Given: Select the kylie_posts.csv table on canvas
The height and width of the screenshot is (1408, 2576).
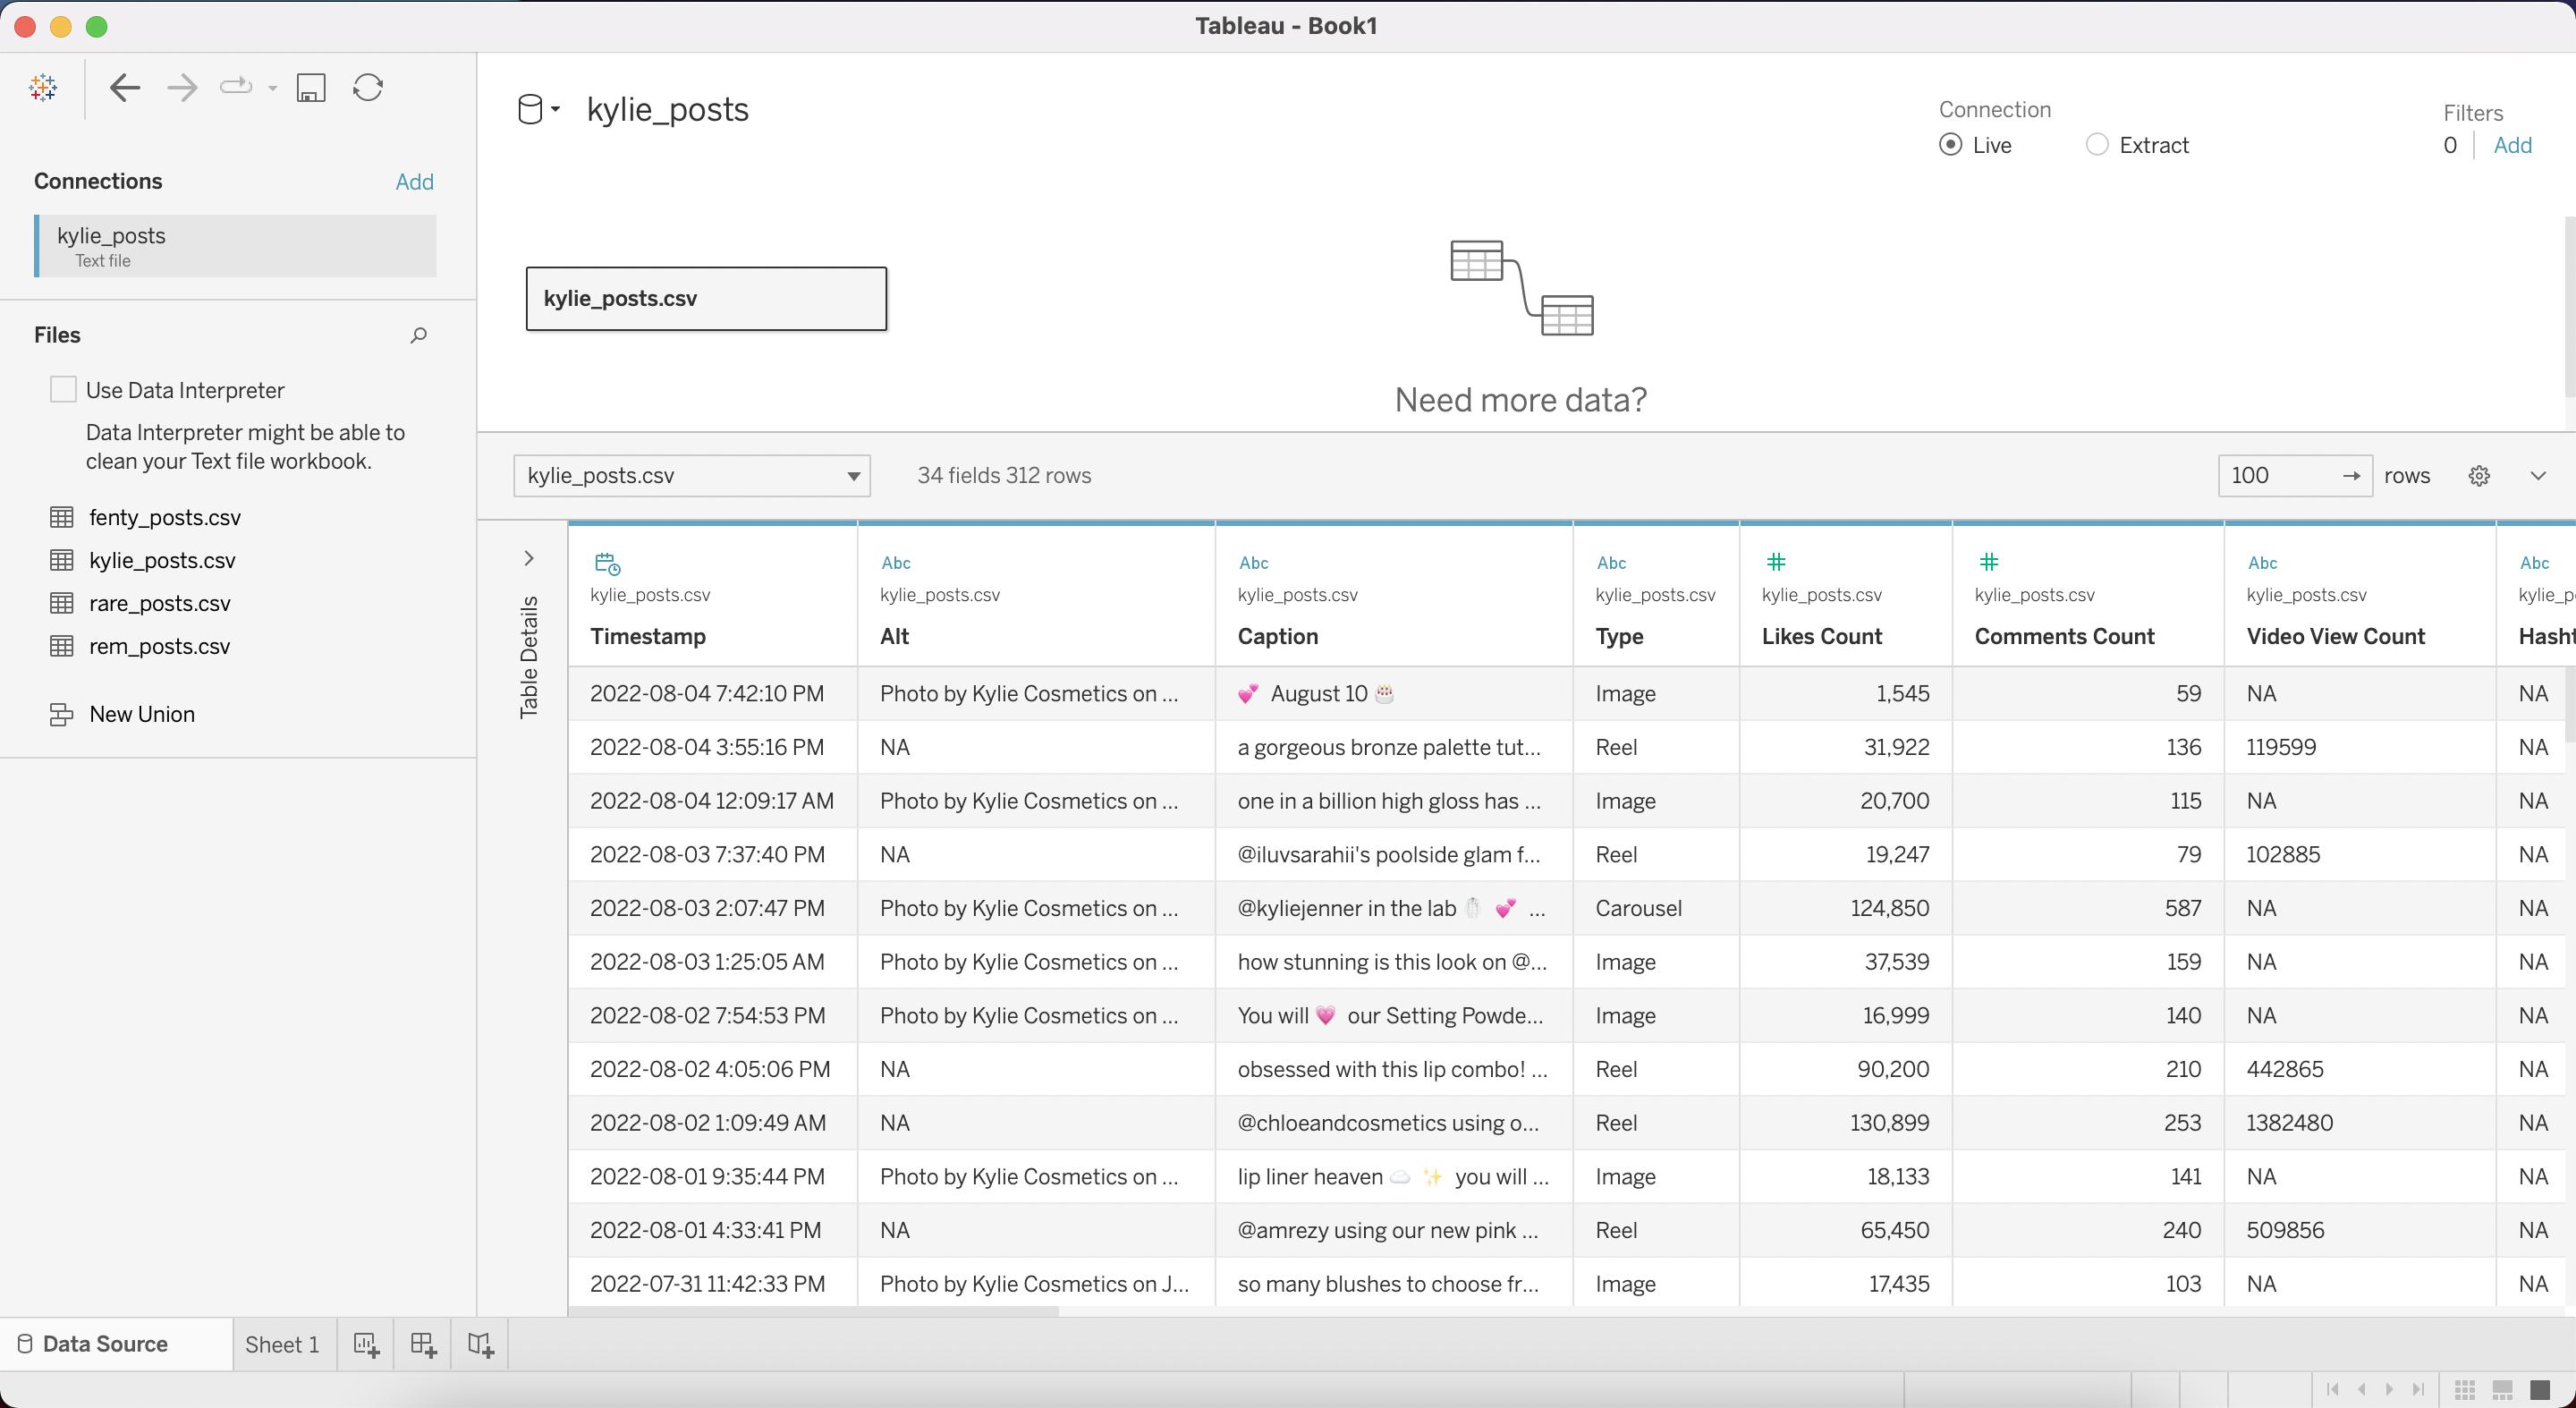Looking at the screenshot, I should click(706, 299).
